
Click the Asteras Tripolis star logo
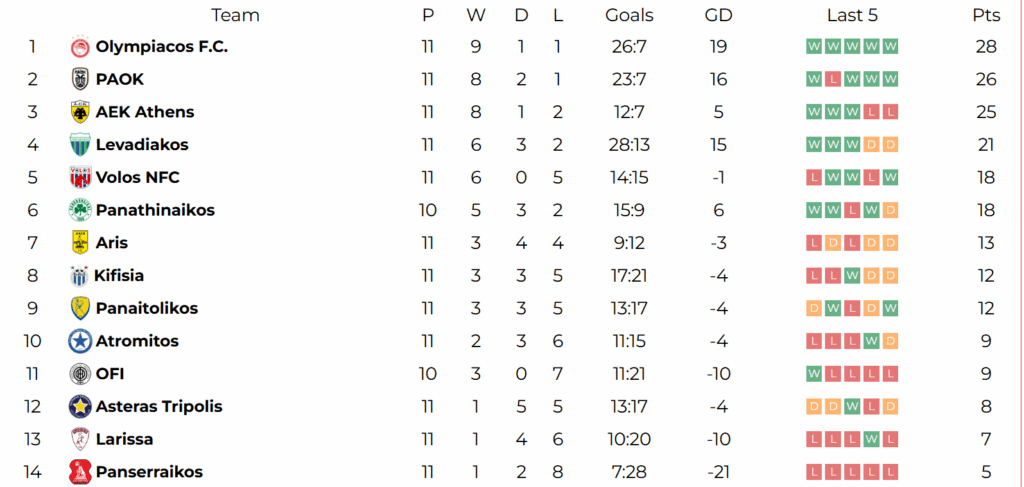pyautogui.click(x=80, y=407)
